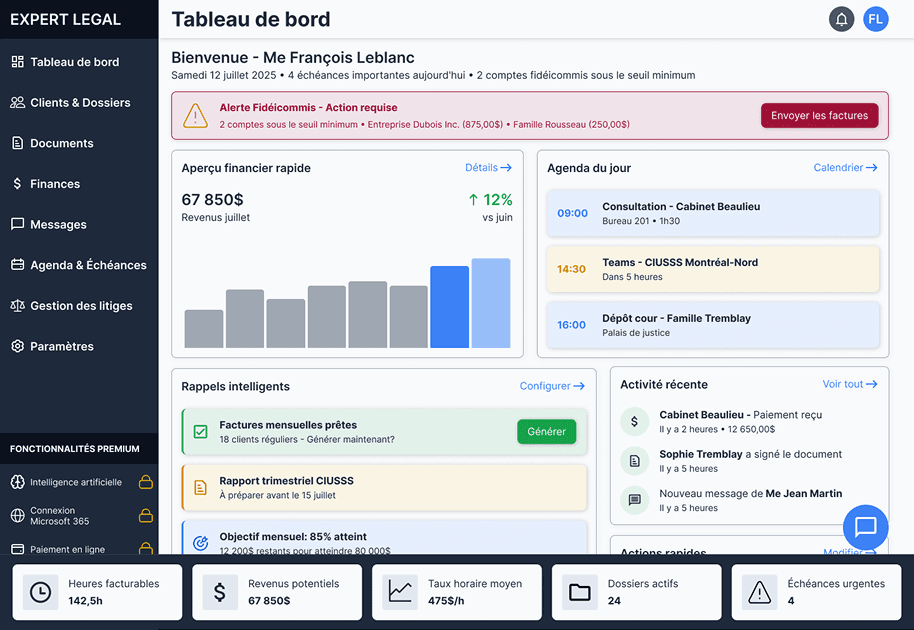Image resolution: width=914 pixels, height=630 pixels.
Task: Open the 09:00 Consultation Cabinet Beaulieu event
Action: [x=712, y=213]
